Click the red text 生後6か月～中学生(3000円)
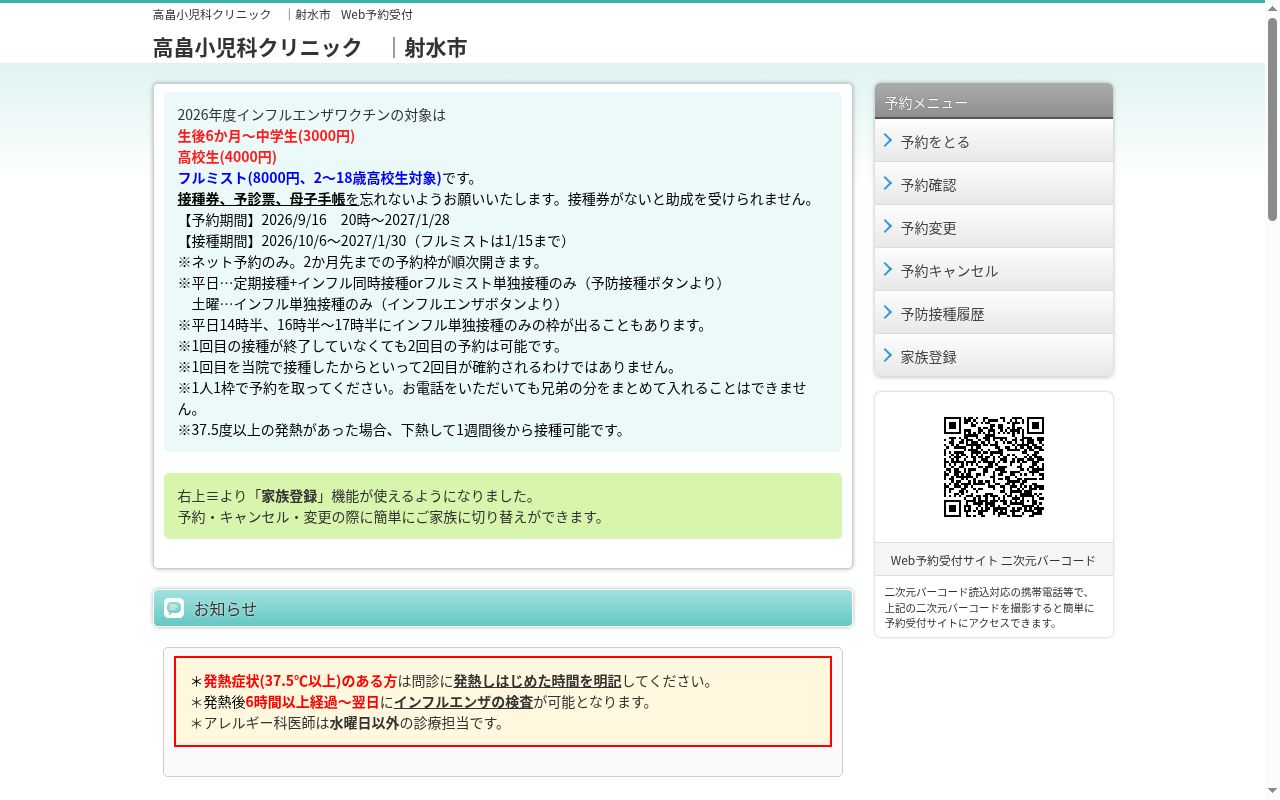This screenshot has height=800, width=1280. coord(266,136)
